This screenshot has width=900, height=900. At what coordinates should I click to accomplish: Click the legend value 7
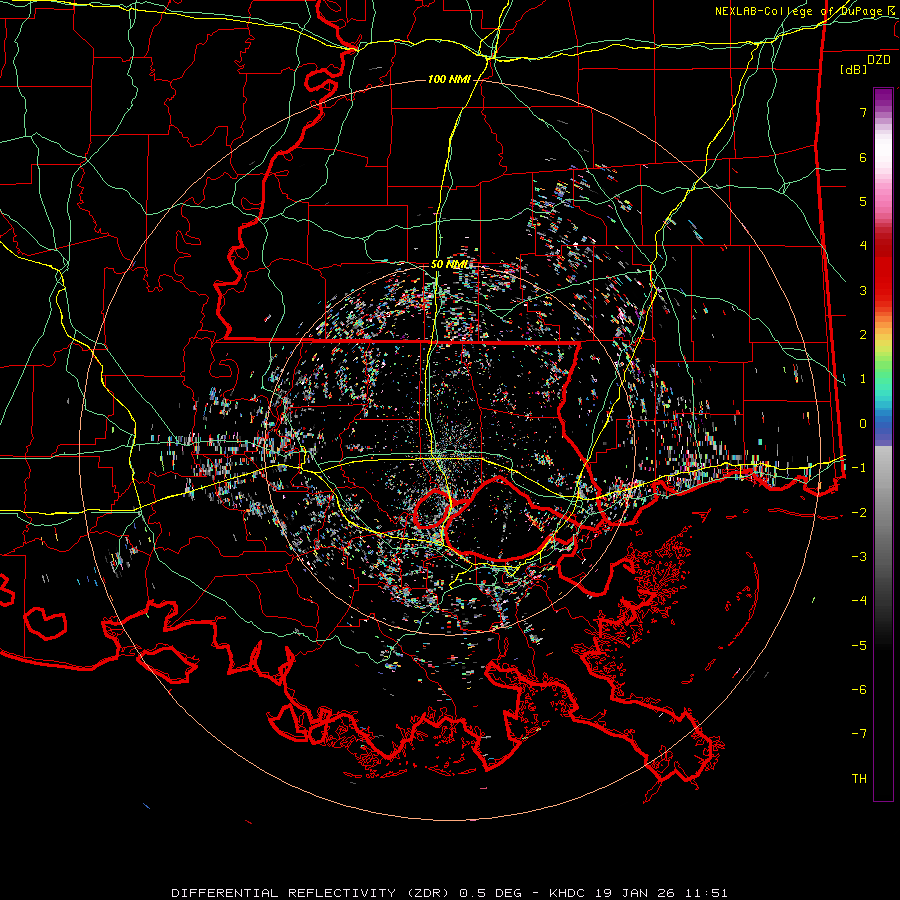click(x=863, y=112)
